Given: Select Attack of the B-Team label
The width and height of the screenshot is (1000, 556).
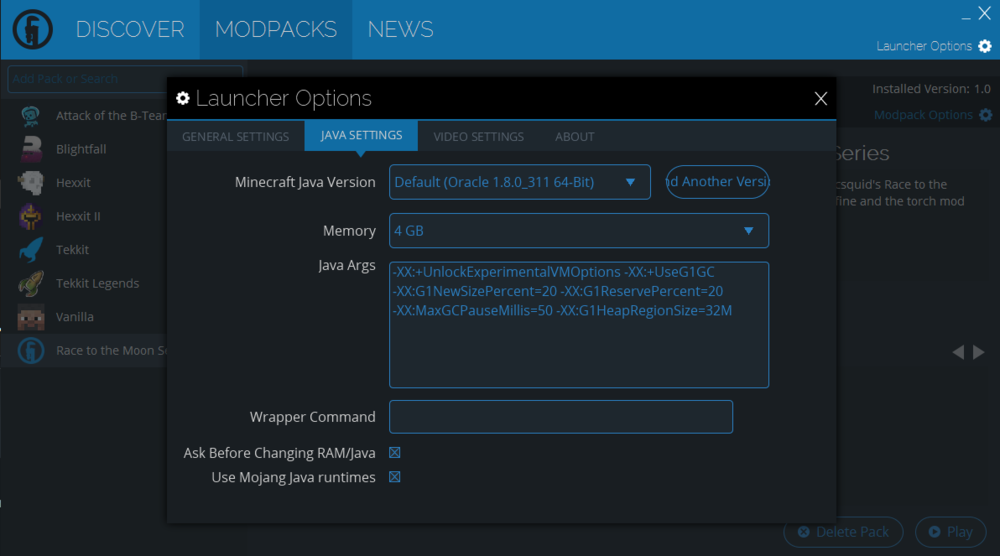Looking at the screenshot, I should point(111,115).
